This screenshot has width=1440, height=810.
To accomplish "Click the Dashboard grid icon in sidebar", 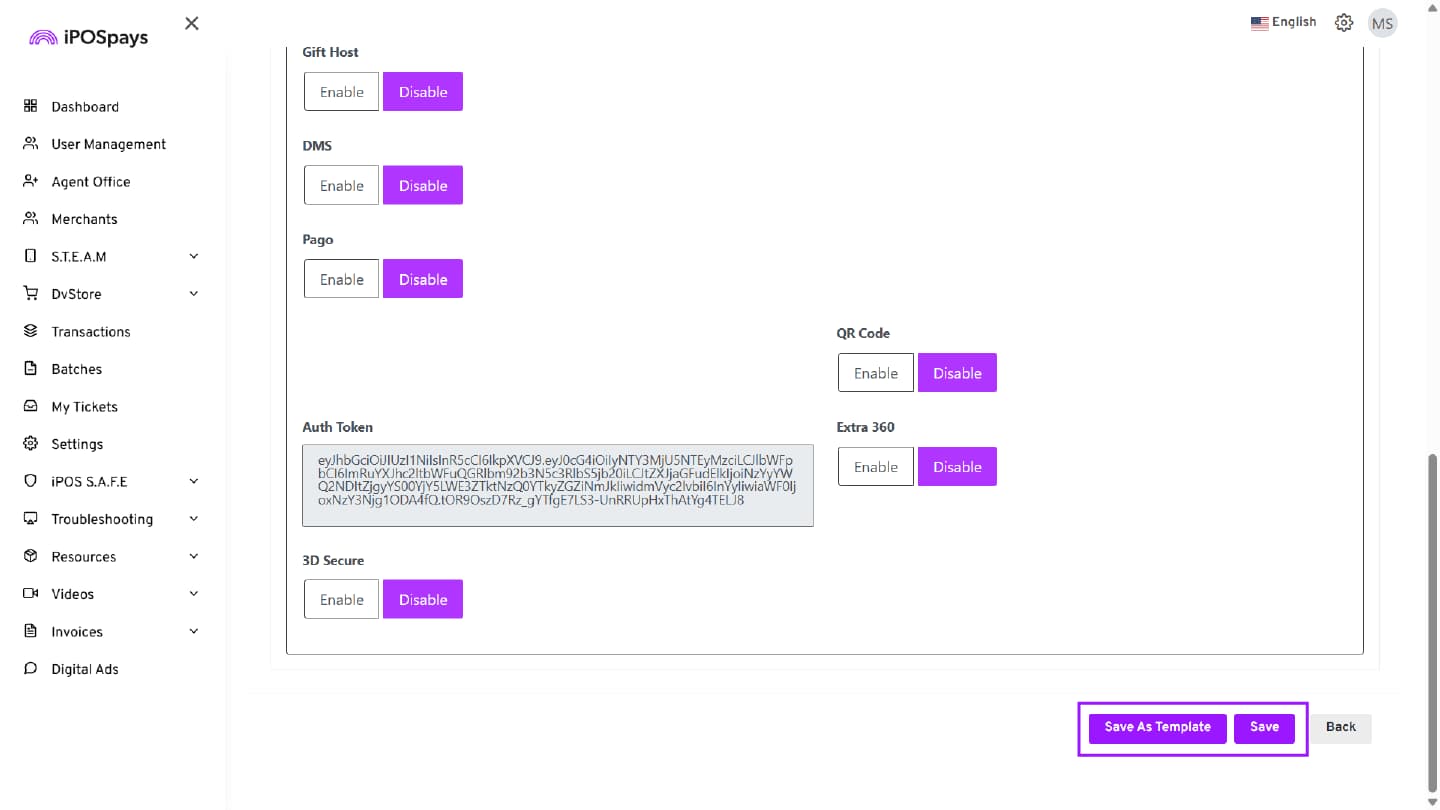I will (x=30, y=106).
